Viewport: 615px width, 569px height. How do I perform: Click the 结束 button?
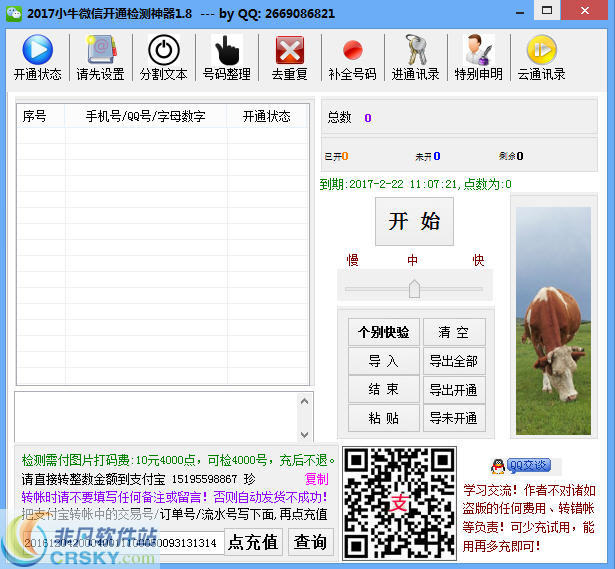click(x=383, y=389)
